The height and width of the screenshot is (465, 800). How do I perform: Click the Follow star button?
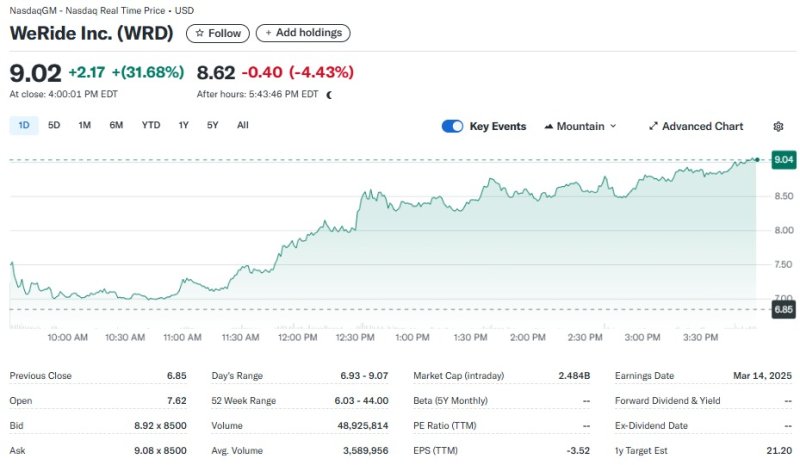[x=218, y=33]
